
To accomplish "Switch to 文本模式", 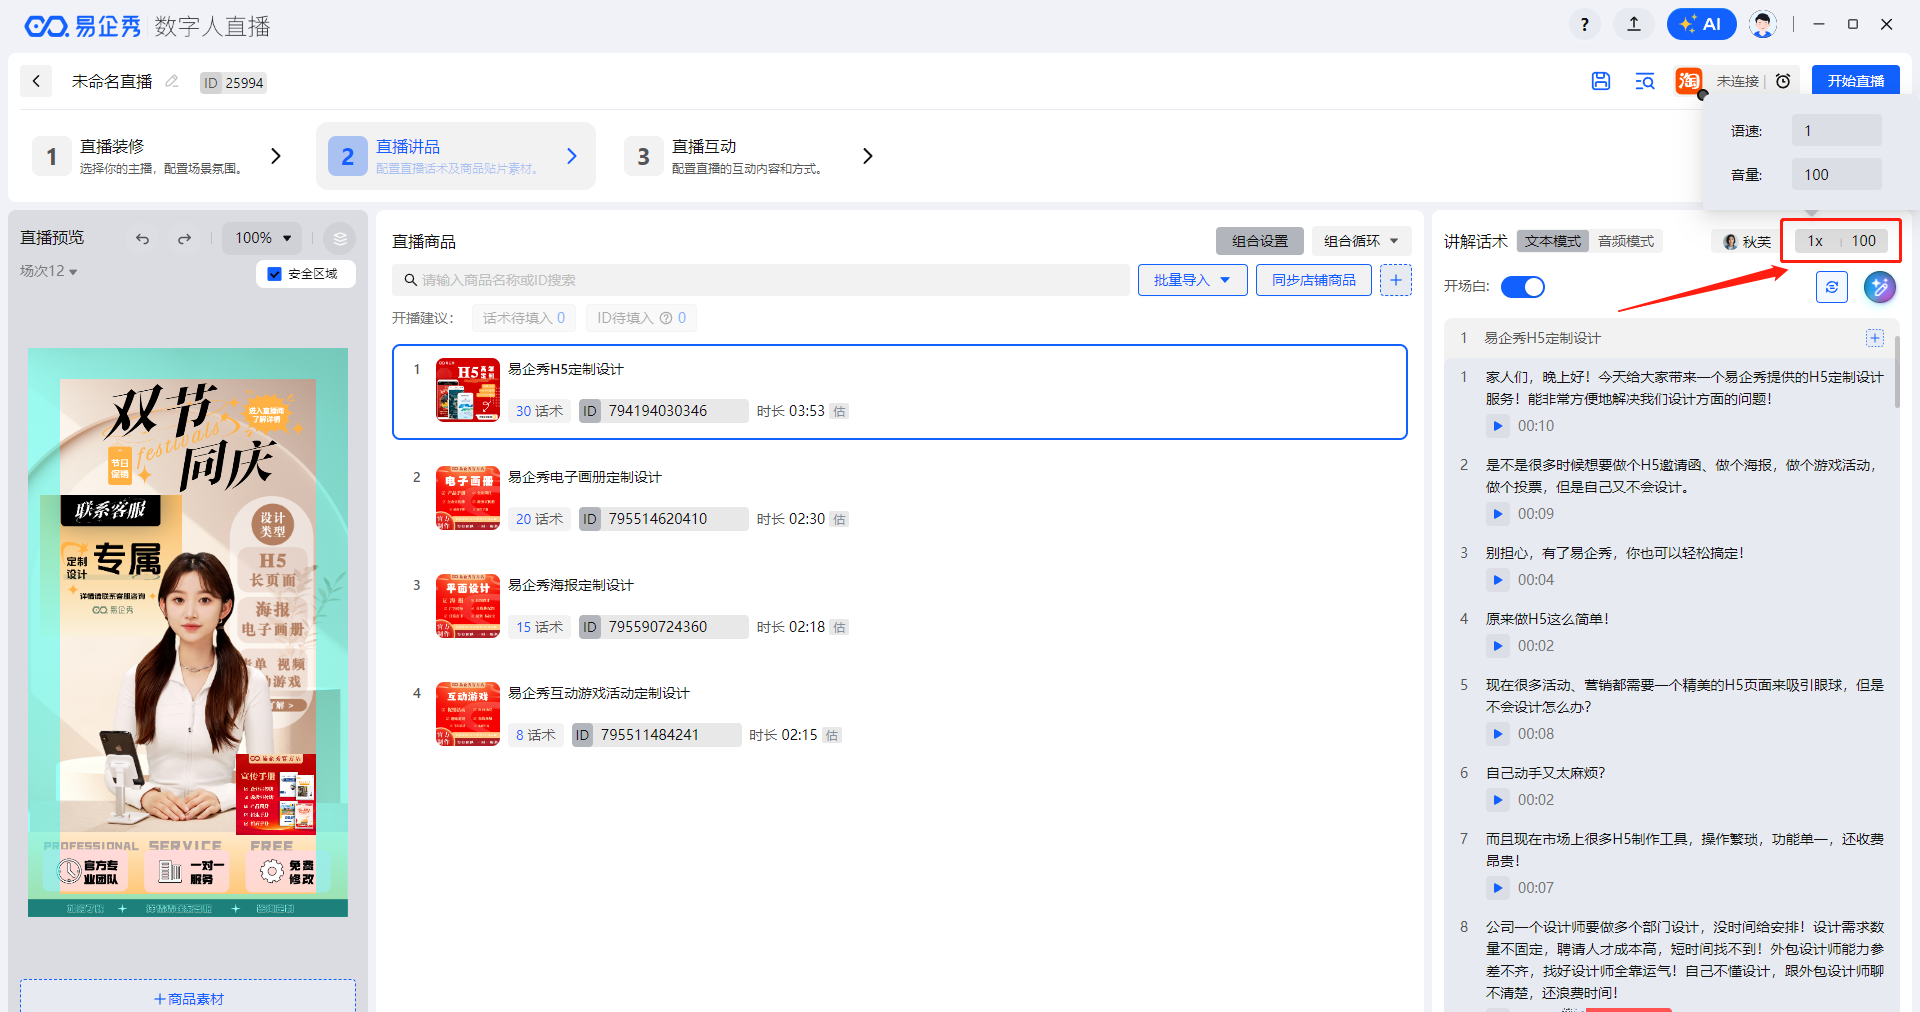I will [x=1553, y=241].
